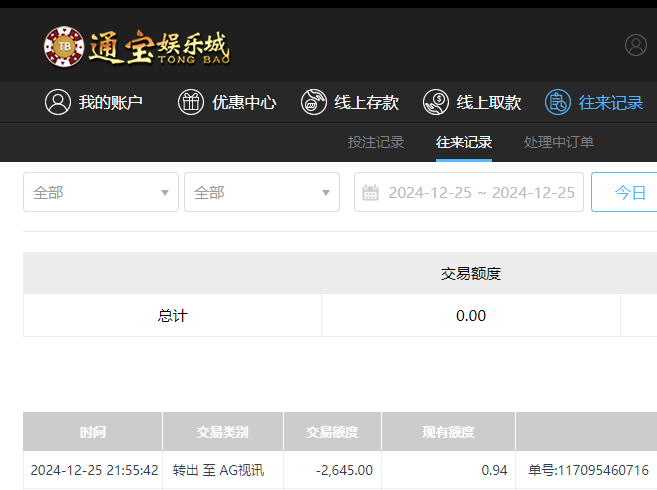Click the 交易类别 column header

coord(223,431)
